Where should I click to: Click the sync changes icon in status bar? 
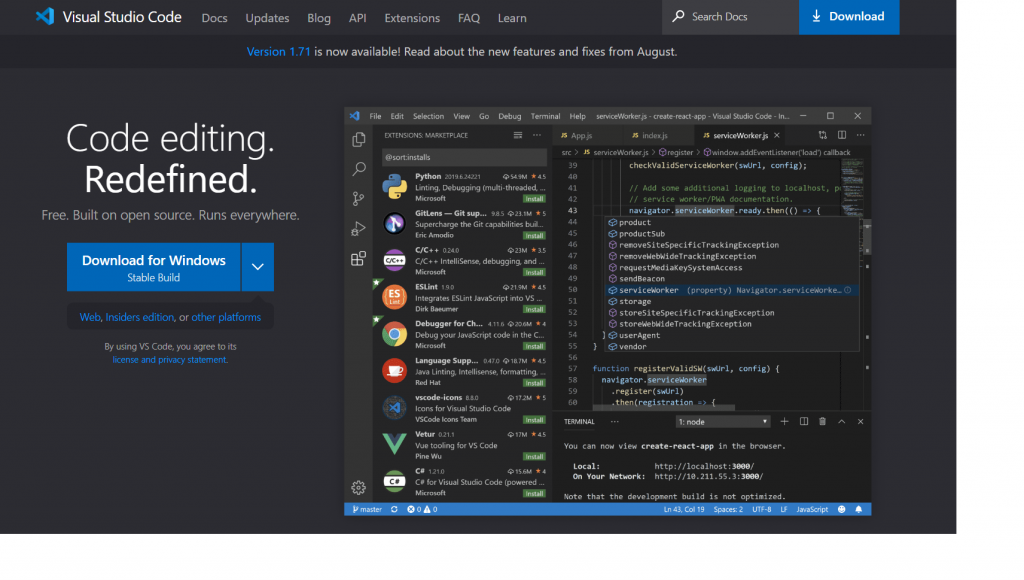[394, 509]
